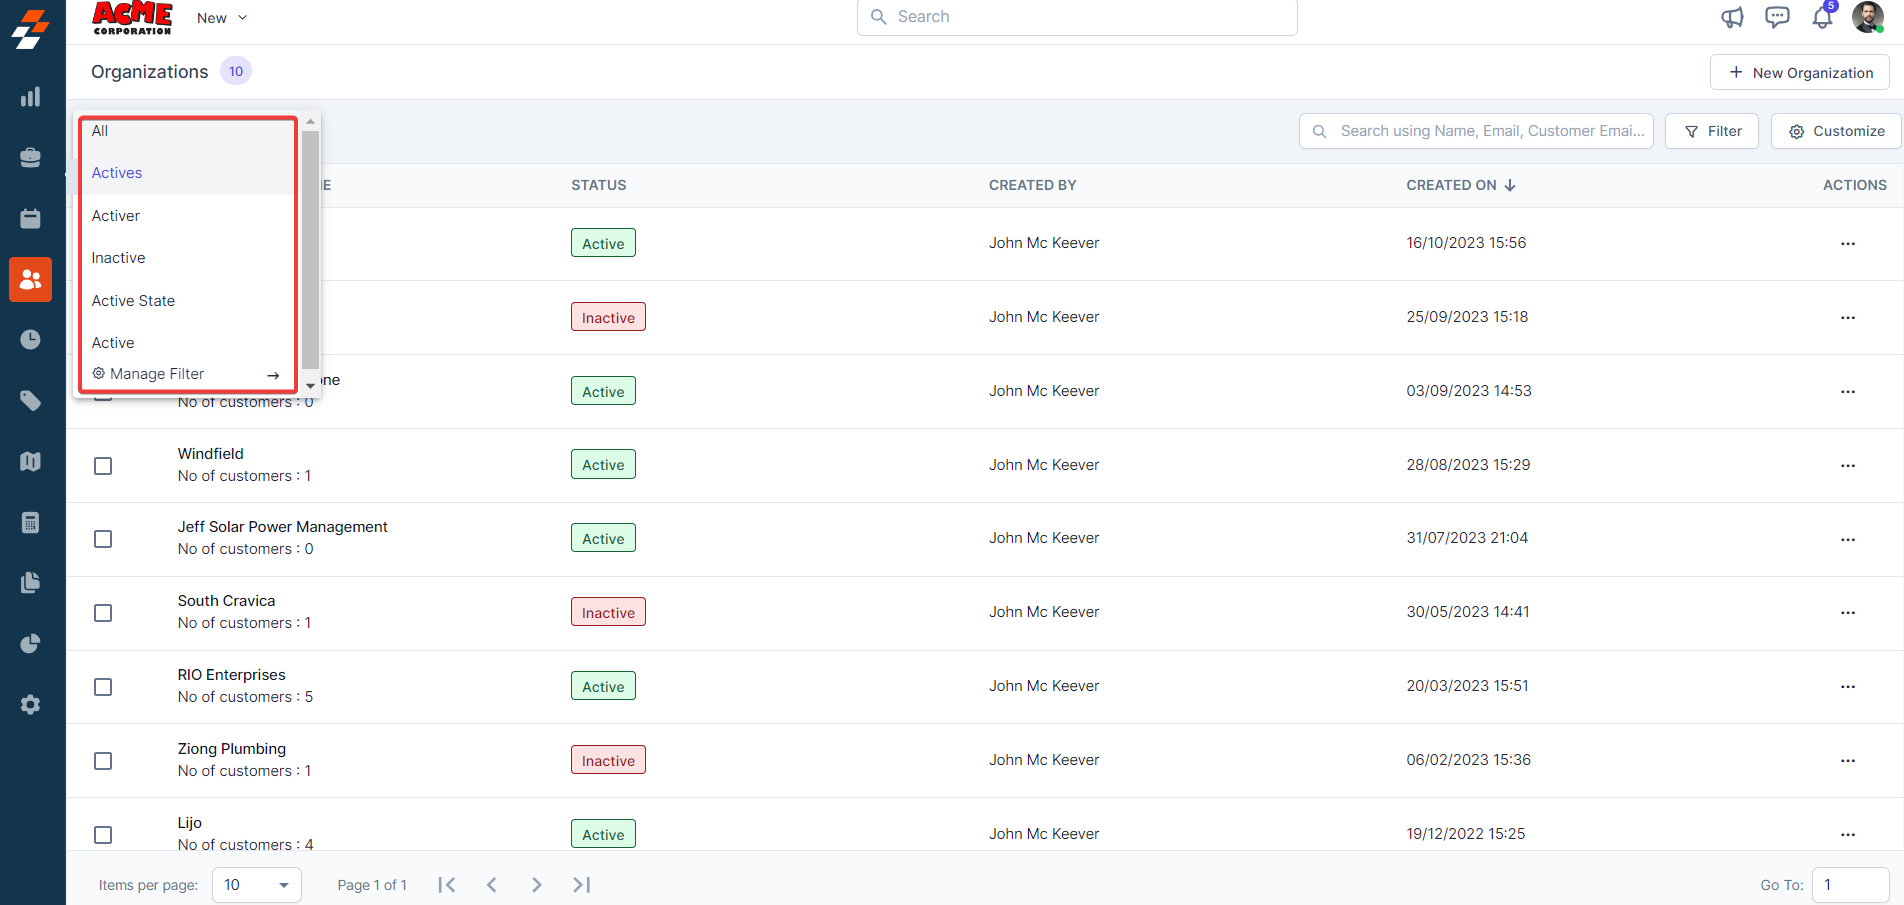Tick the checkbox for South Cravica
Screen dimensions: 1904x905
pos(103,613)
